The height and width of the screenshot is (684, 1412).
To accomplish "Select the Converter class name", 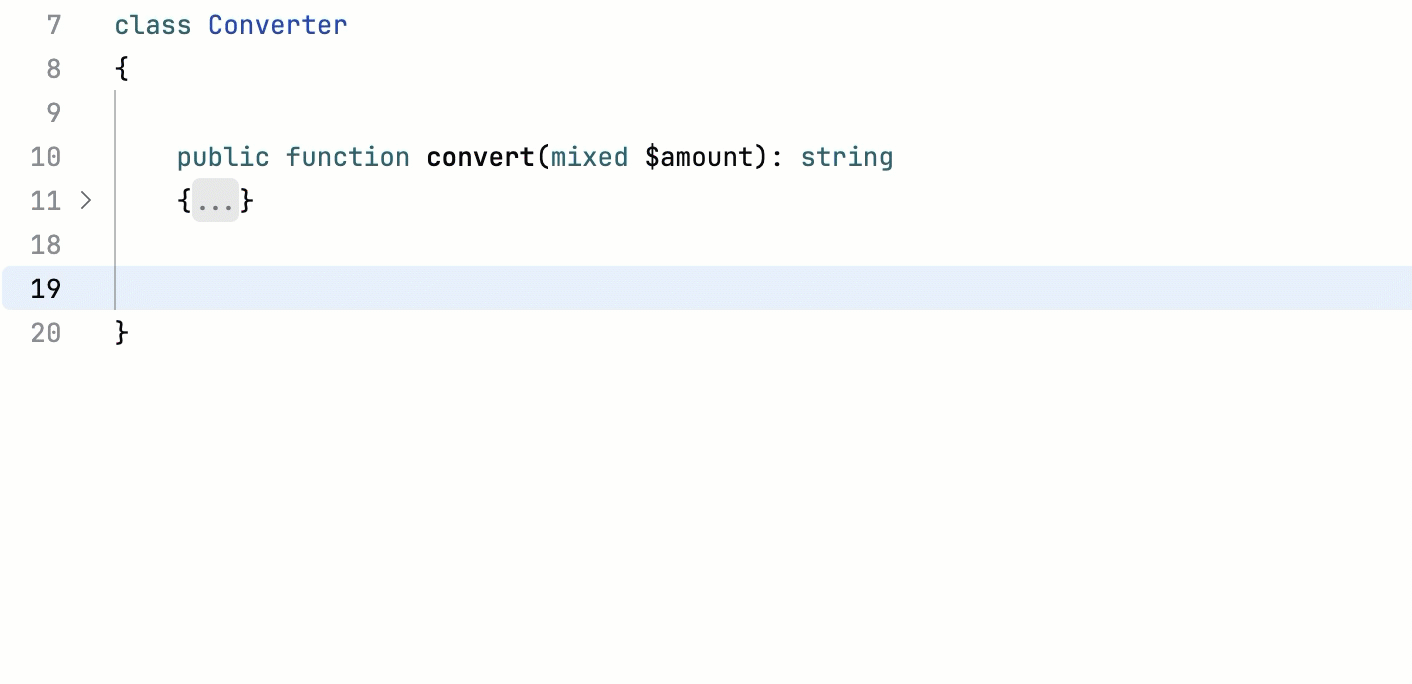I will click(x=277, y=25).
